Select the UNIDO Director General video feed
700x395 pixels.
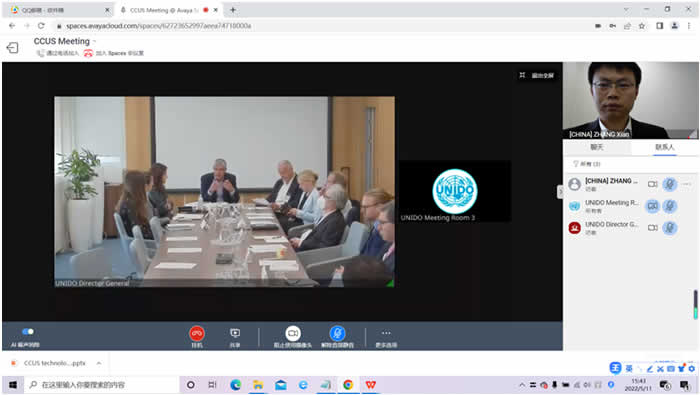225,191
